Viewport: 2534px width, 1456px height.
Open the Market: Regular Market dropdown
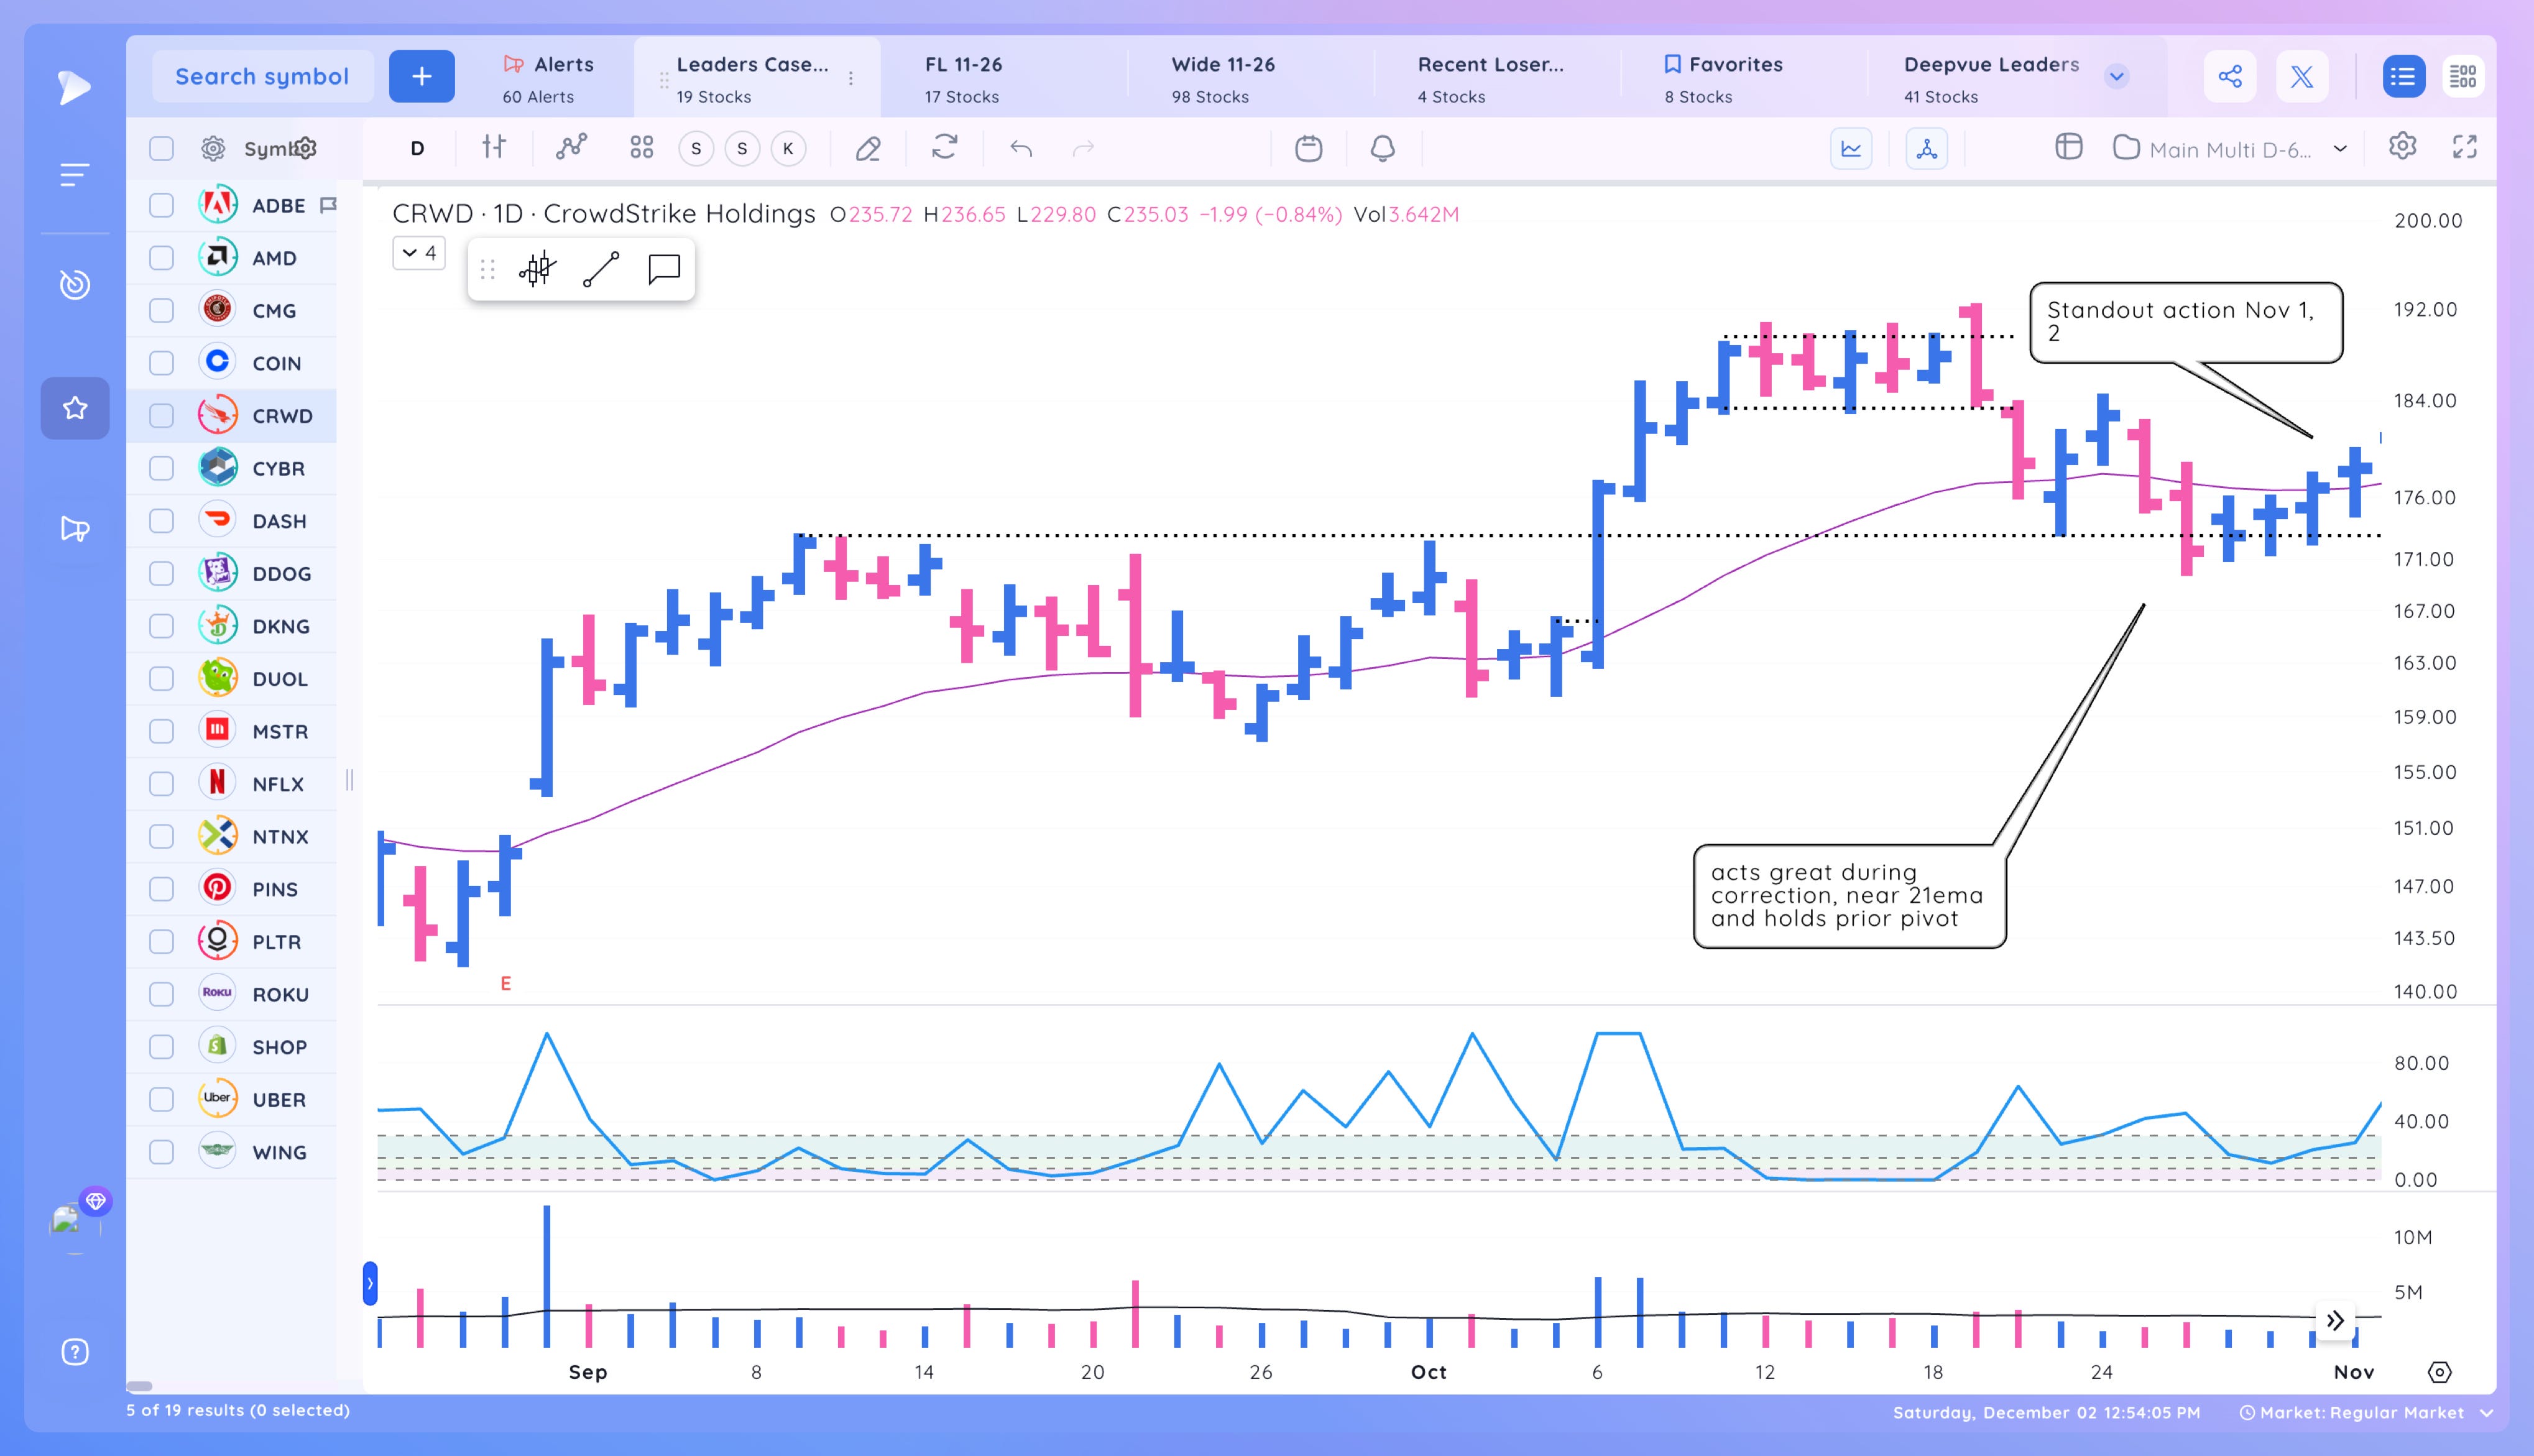2366,1412
